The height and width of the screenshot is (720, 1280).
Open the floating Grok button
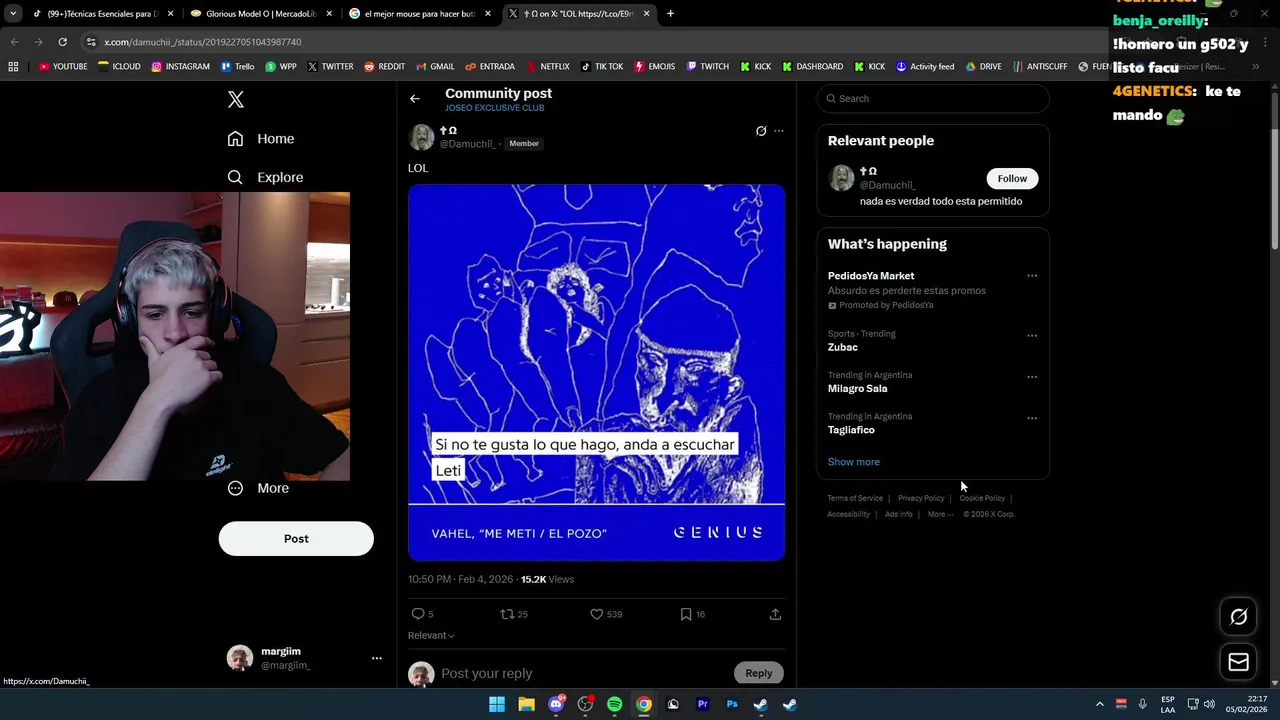(x=1238, y=617)
